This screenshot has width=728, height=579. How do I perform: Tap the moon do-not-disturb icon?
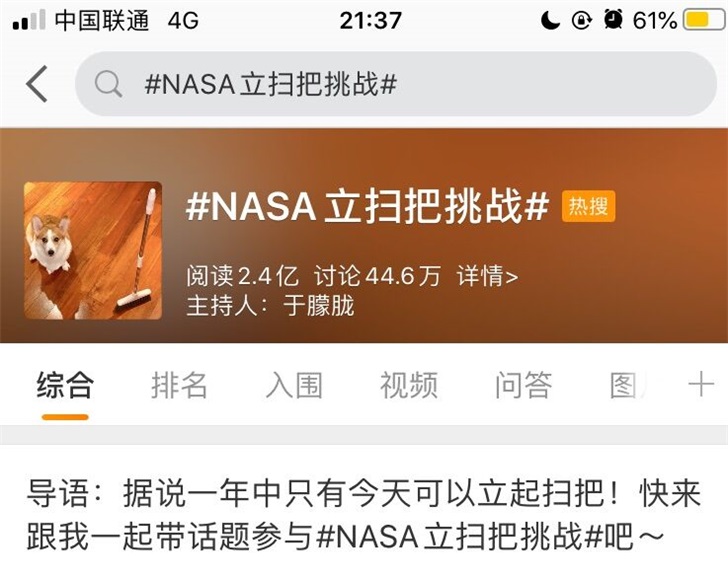tap(551, 20)
